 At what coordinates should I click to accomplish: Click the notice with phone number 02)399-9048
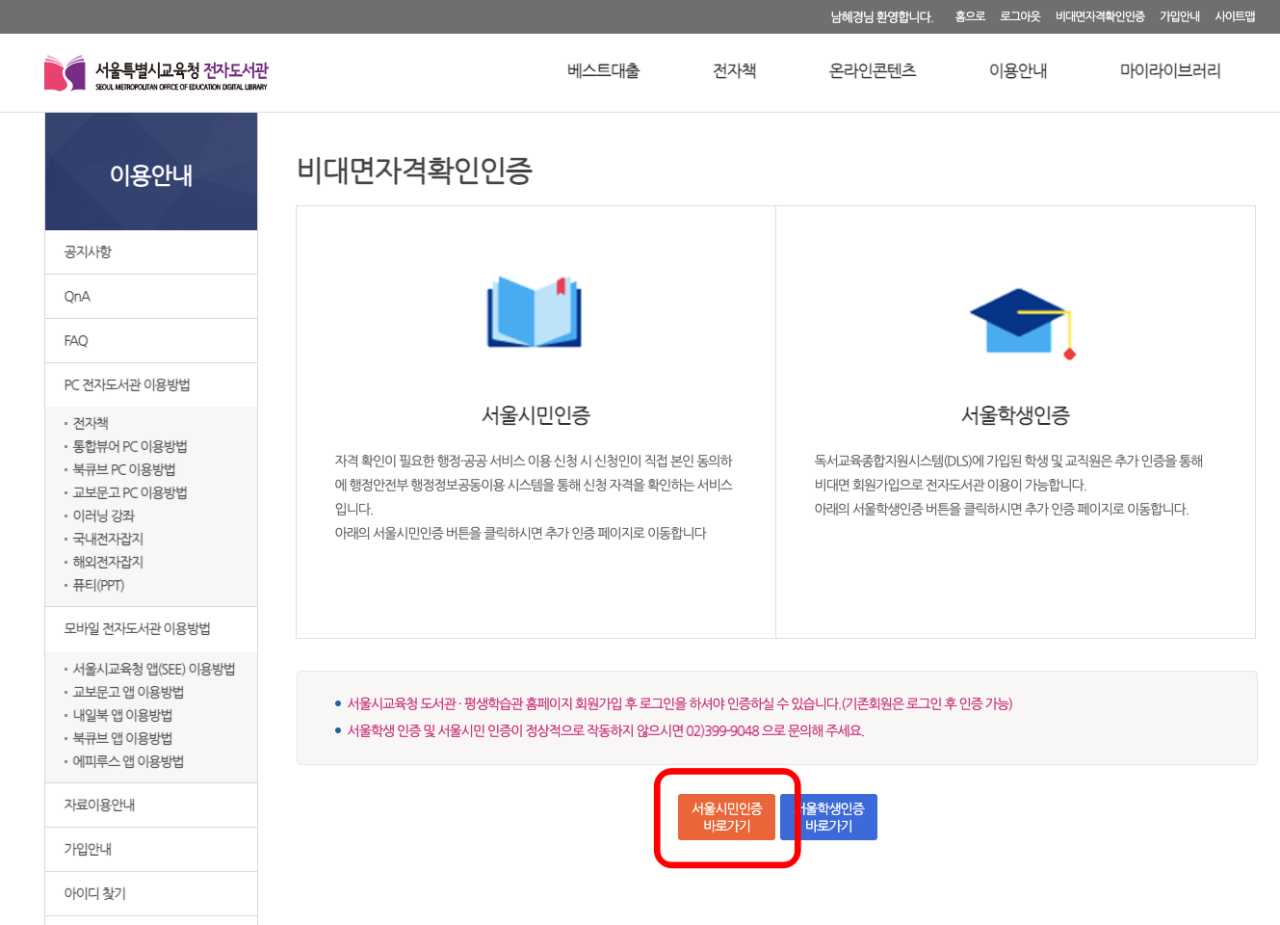[605, 730]
